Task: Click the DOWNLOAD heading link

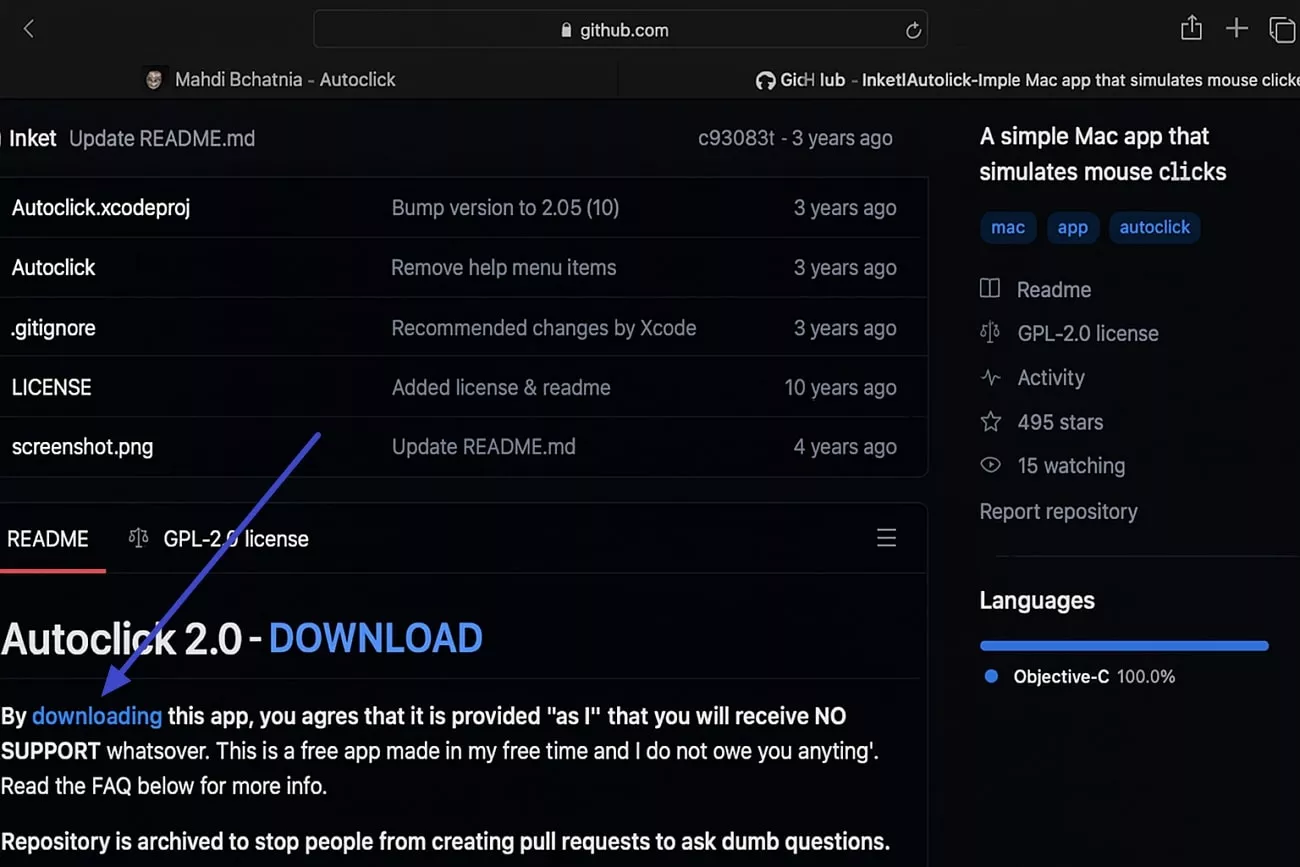Action: pyautogui.click(x=376, y=638)
